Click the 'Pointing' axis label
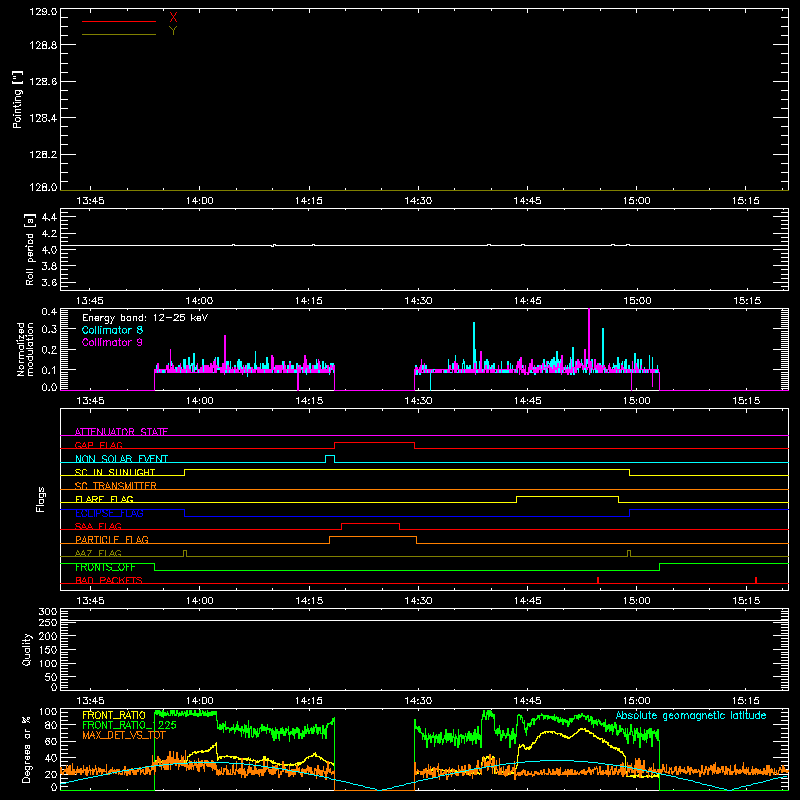 coord(17,99)
